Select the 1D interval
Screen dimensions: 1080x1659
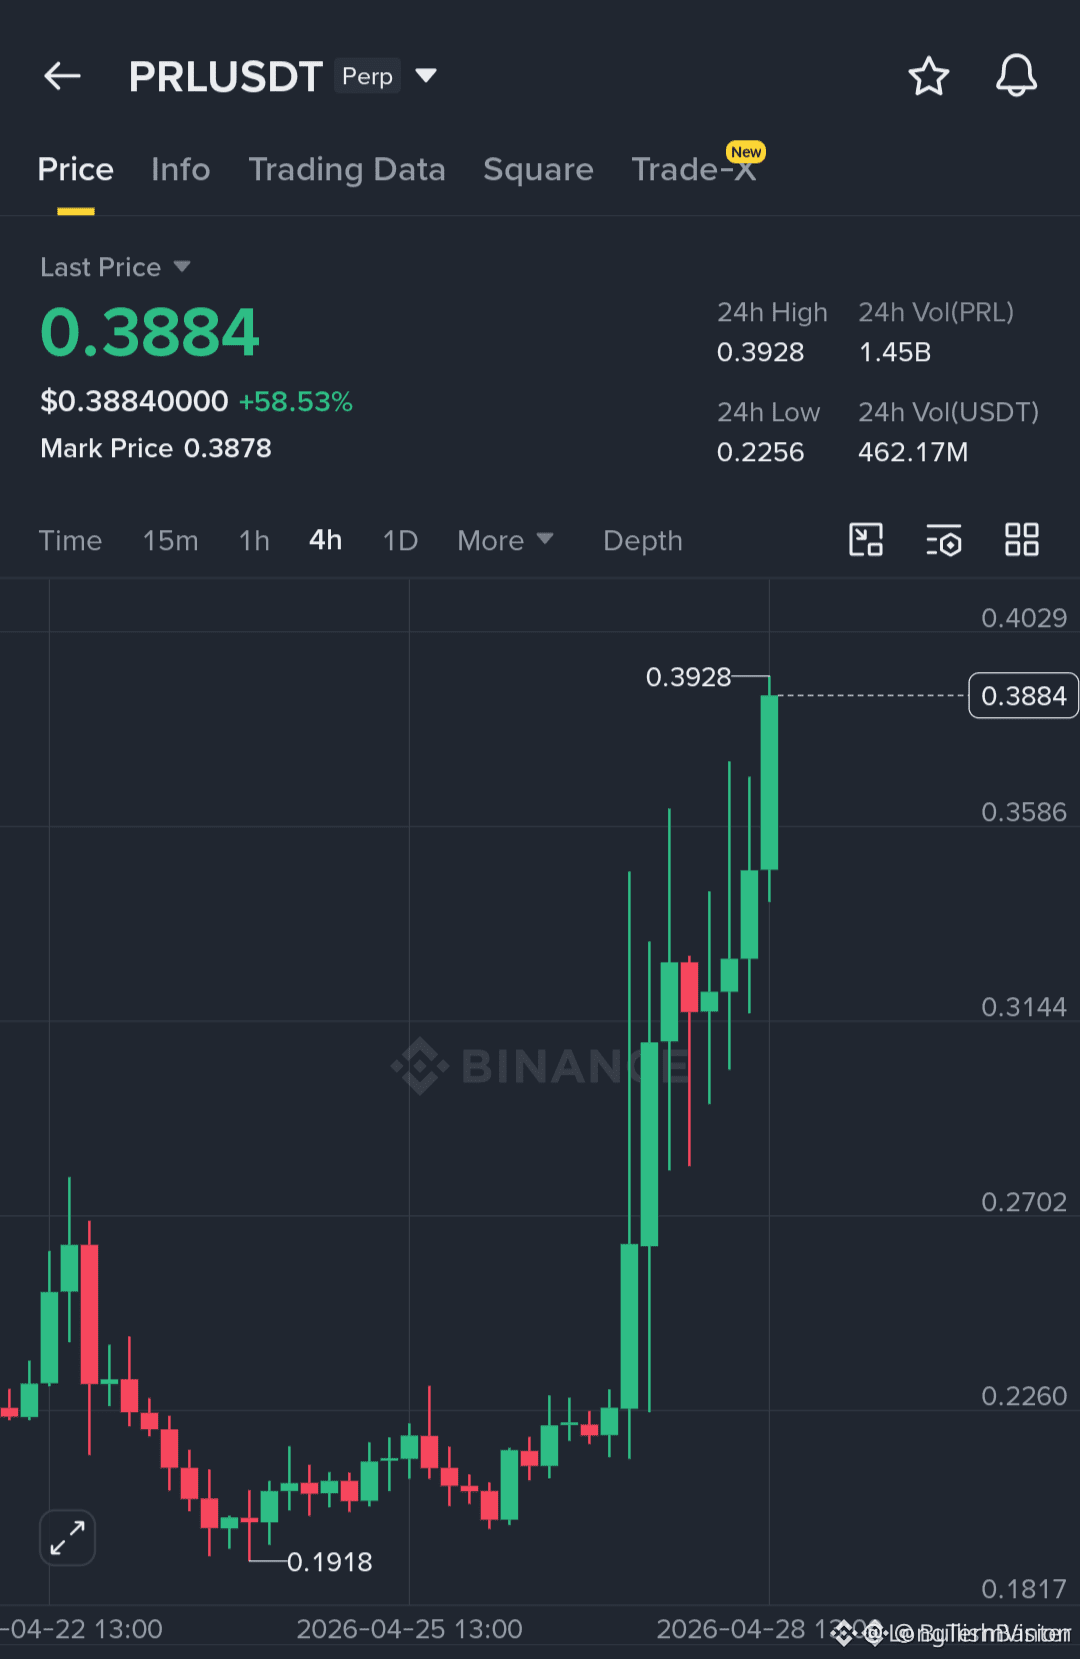[400, 541]
